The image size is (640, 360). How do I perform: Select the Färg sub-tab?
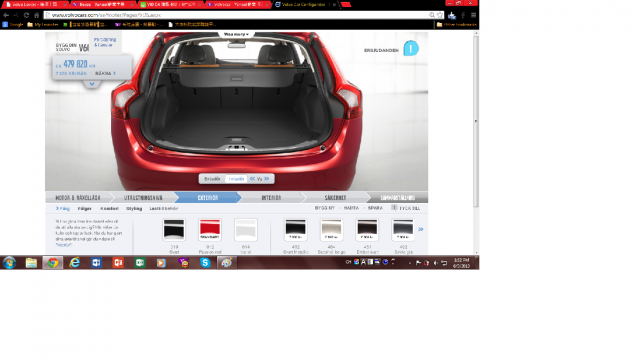(x=63, y=209)
